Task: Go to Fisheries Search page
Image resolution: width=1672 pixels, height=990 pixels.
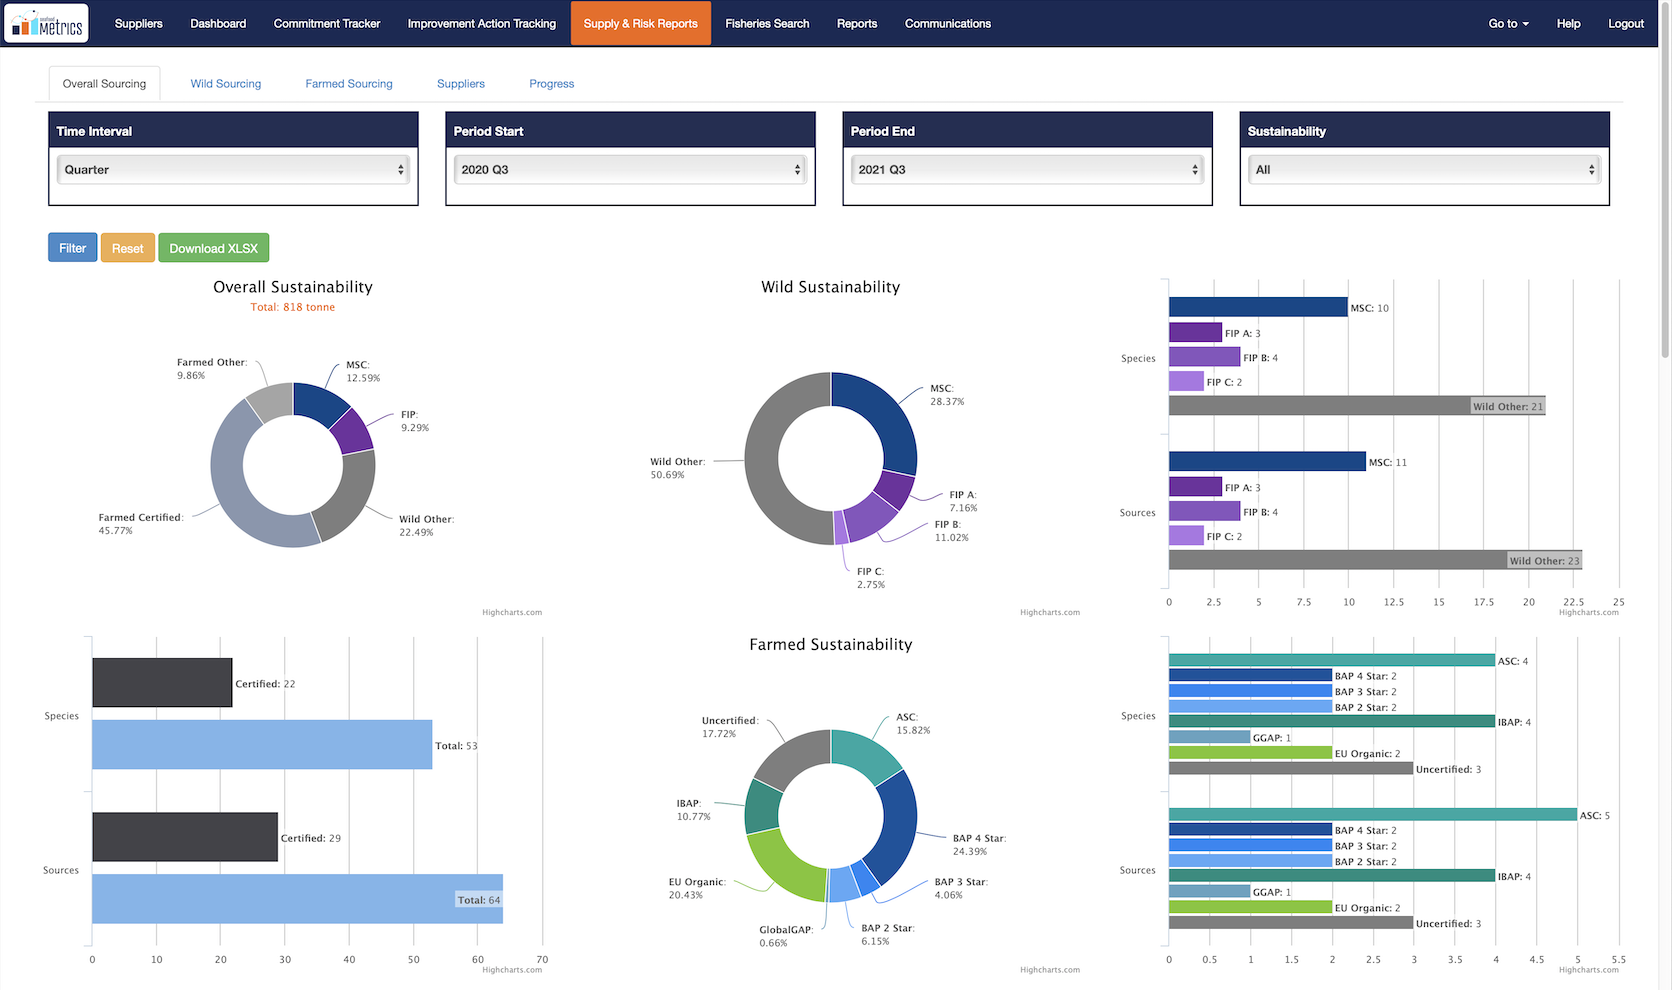Action: tap(767, 23)
